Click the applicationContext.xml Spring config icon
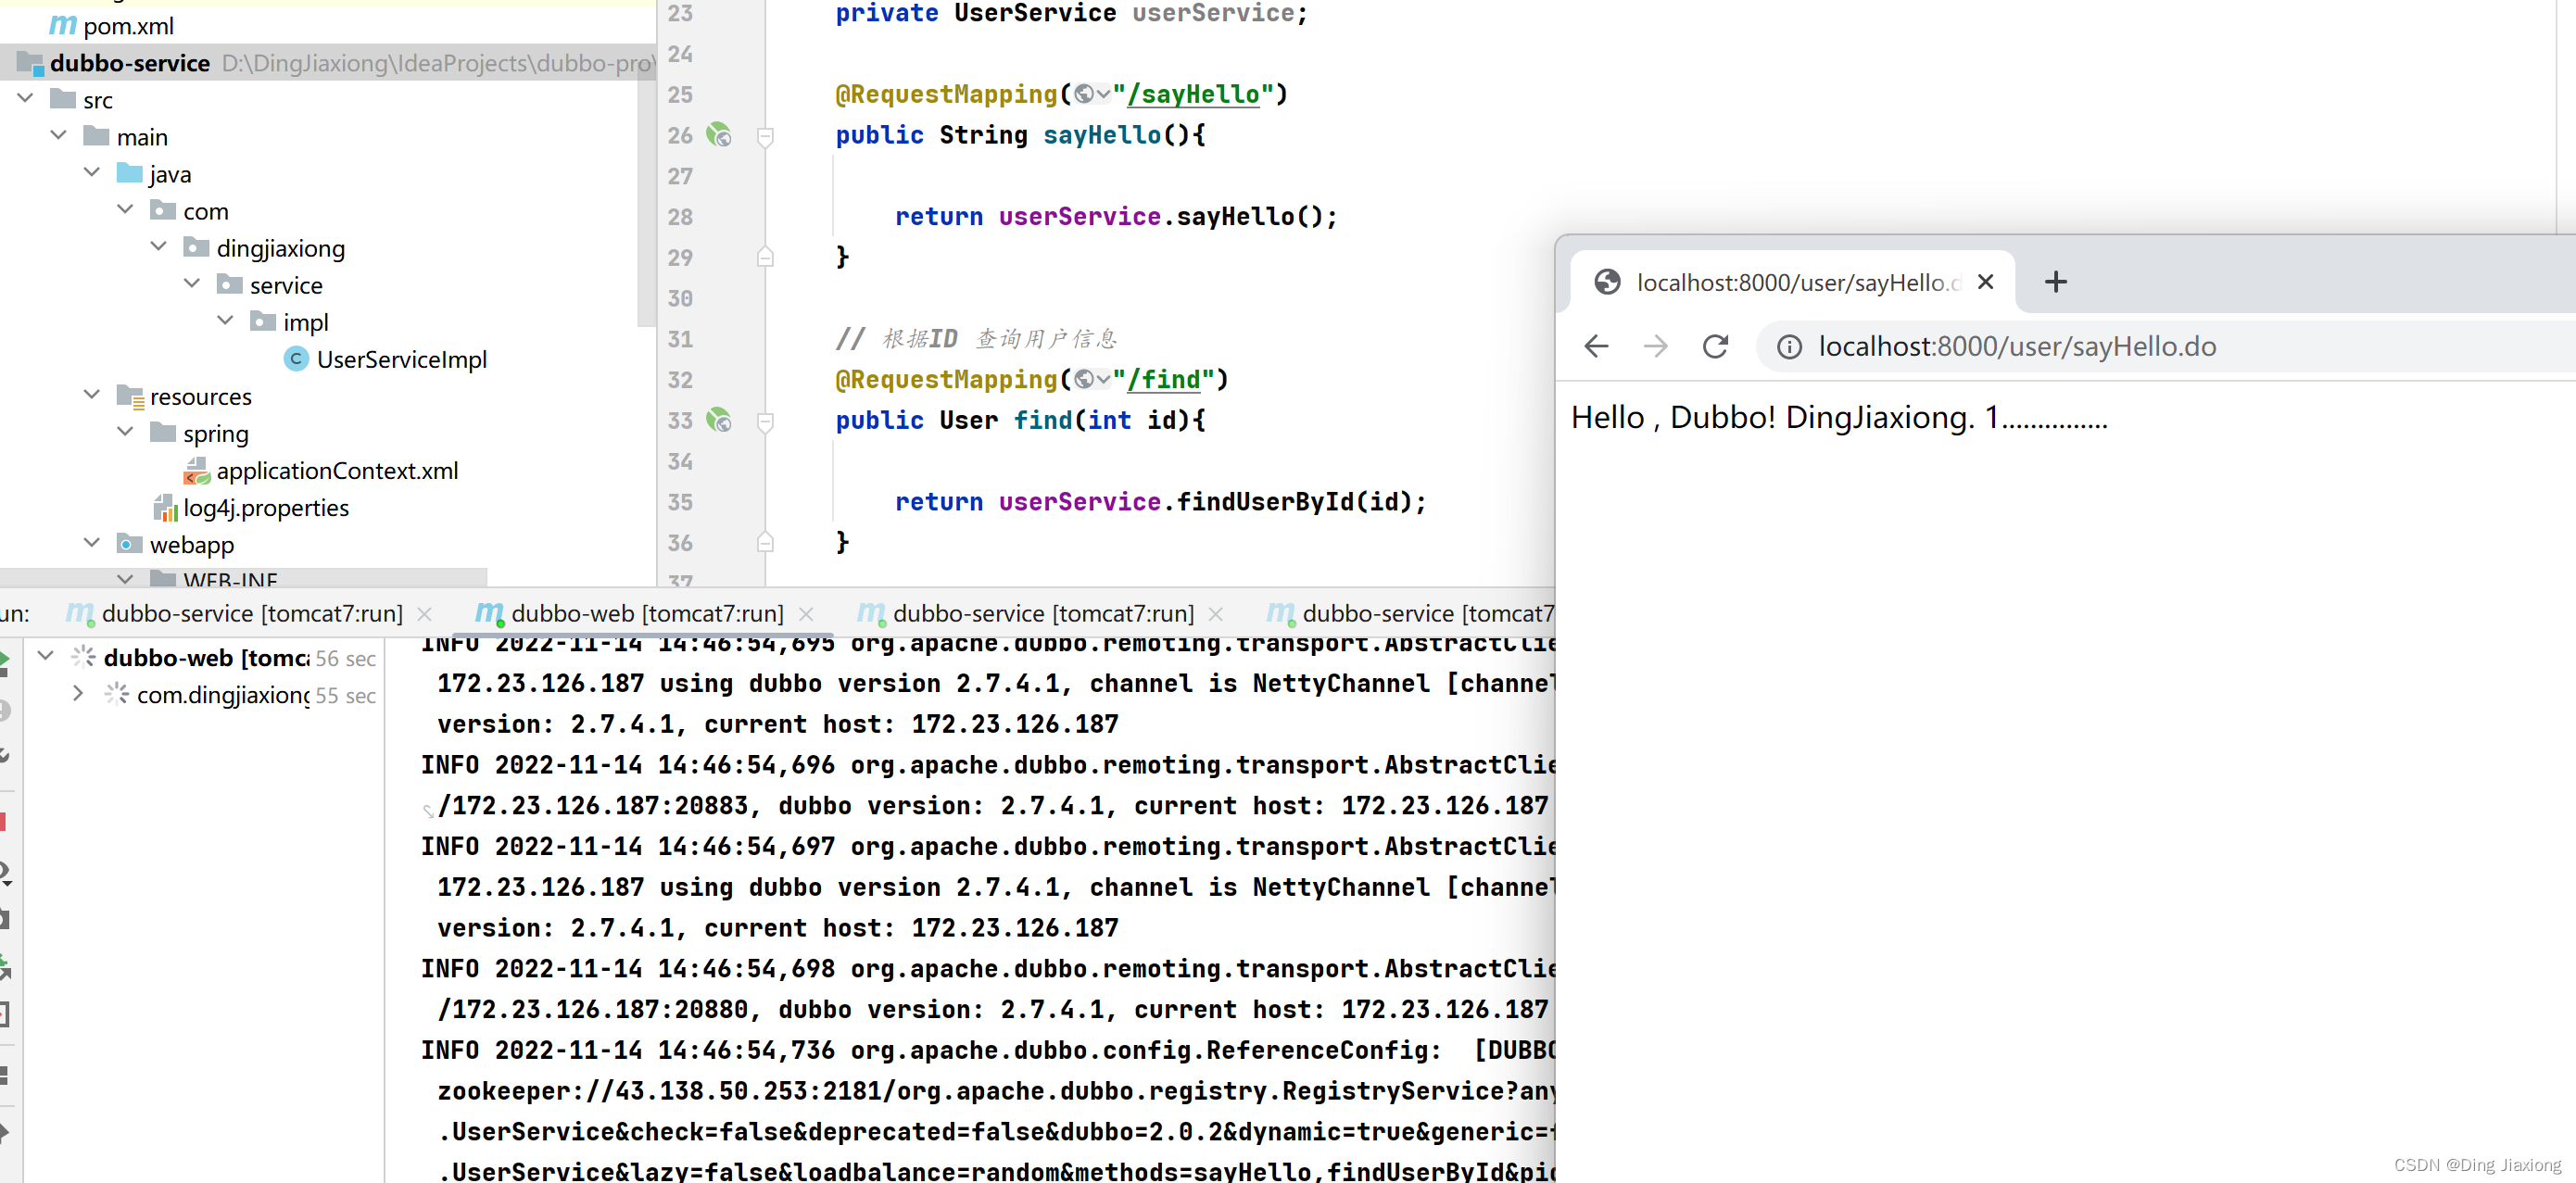2576x1183 pixels. [197, 471]
